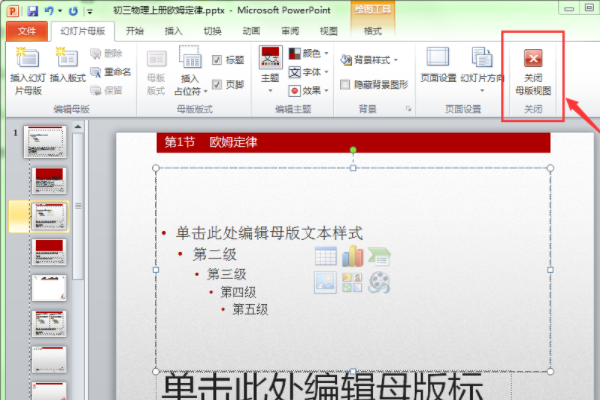Select the second layout thumbnail with red block
This screenshot has width=600, height=400.
49,252
